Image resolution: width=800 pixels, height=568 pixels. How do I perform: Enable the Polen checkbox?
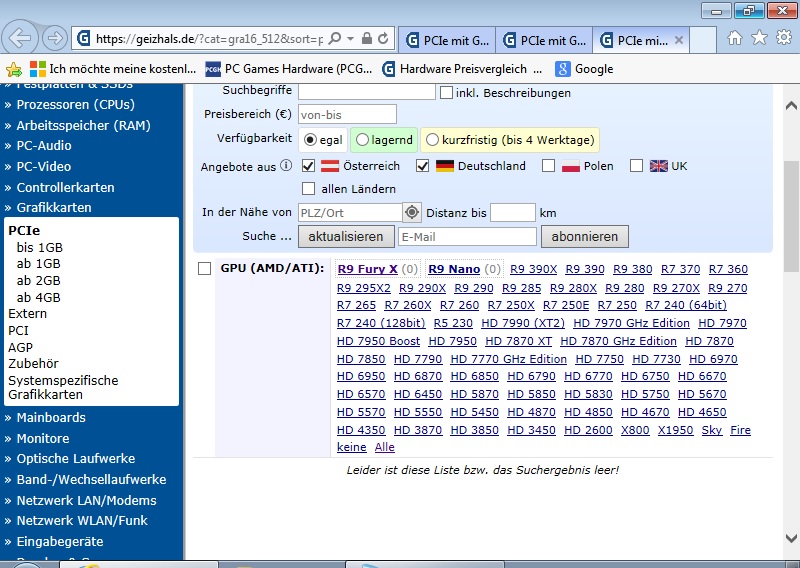pyautogui.click(x=548, y=165)
